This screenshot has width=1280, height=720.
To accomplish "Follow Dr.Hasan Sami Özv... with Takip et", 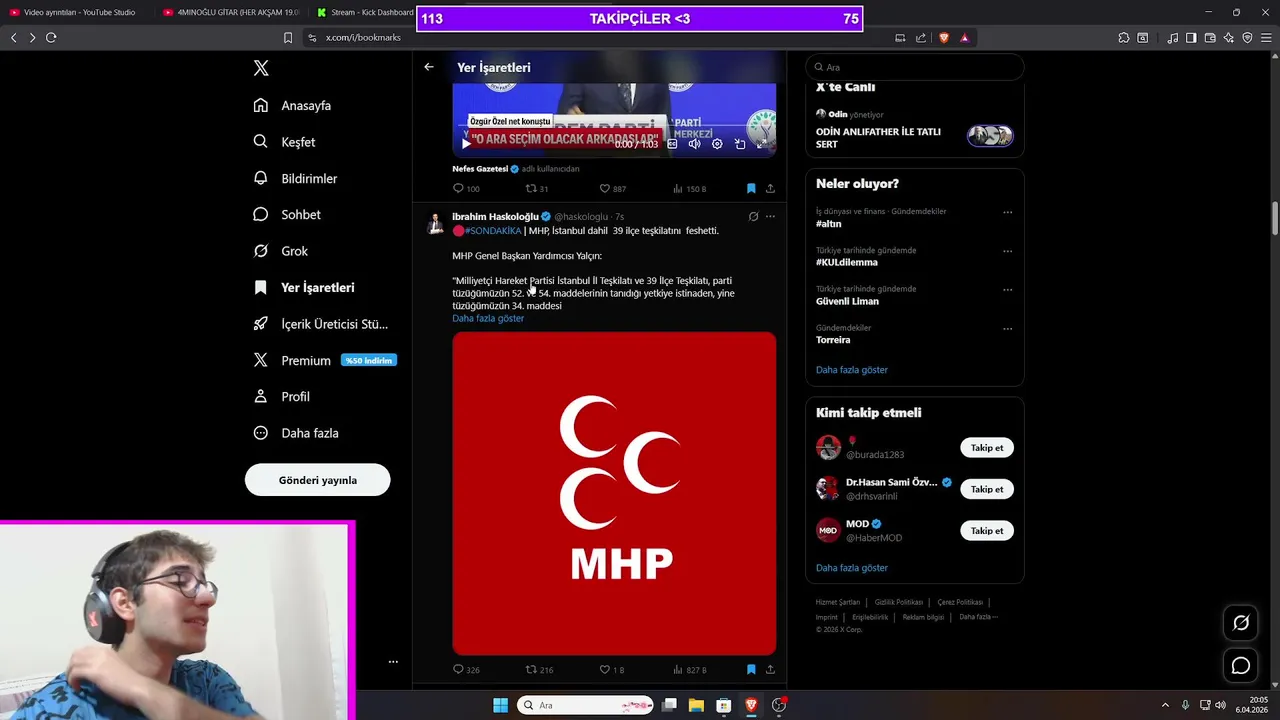I will [x=987, y=489].
